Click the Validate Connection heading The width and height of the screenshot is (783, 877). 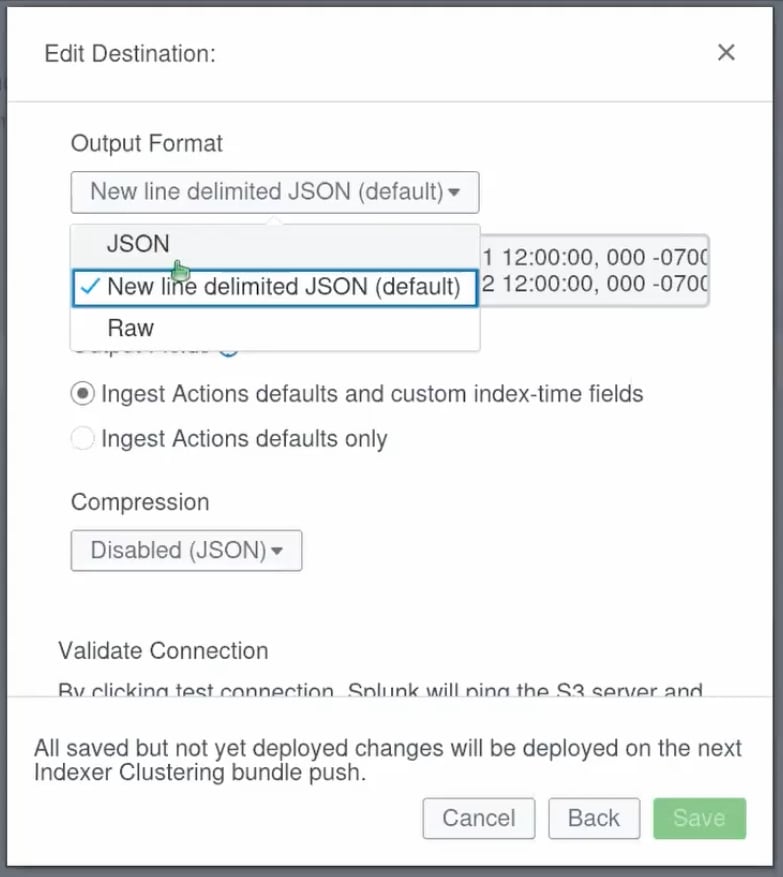coord(163,651)
